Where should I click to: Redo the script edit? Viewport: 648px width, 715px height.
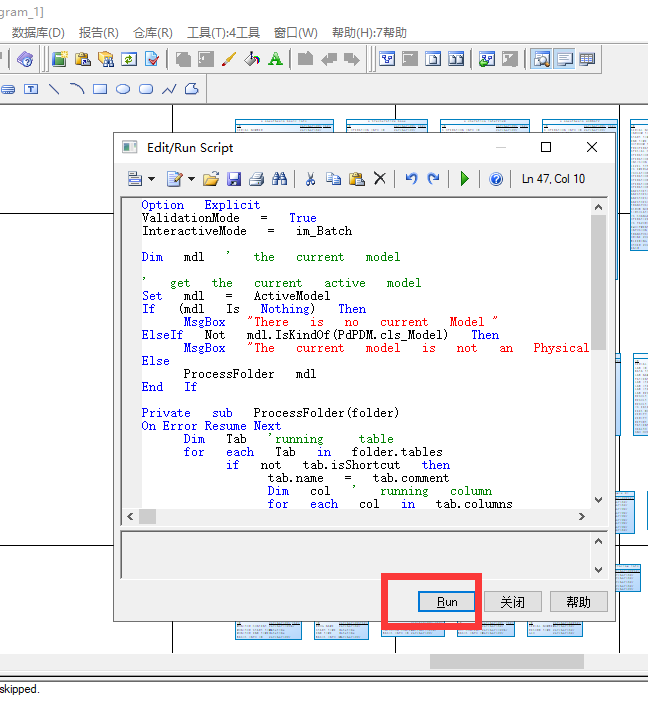433,179
